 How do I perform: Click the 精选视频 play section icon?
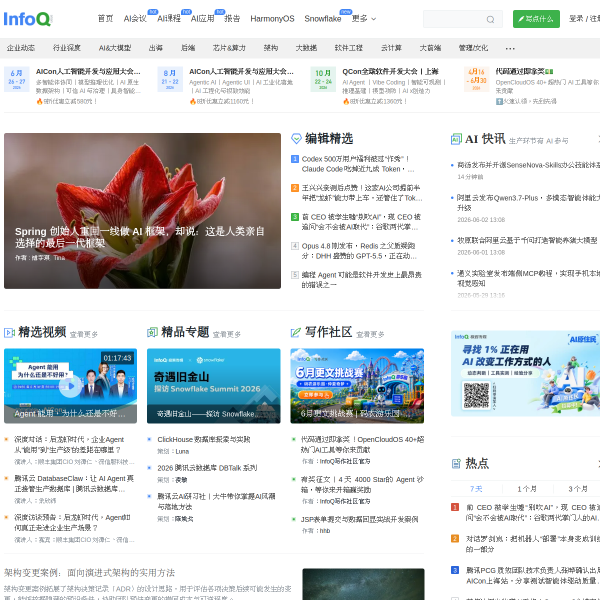pyautogui.click(x=9, y=333)
